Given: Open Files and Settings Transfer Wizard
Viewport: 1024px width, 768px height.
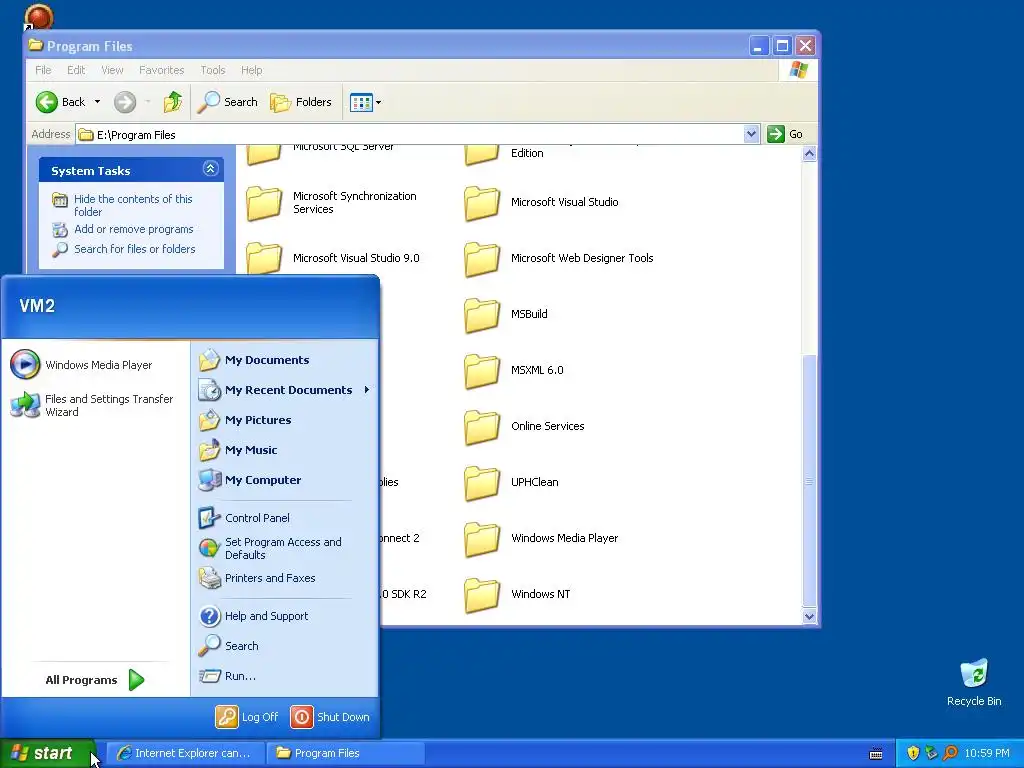Looking at the screenshot, I should coord(91,406).
